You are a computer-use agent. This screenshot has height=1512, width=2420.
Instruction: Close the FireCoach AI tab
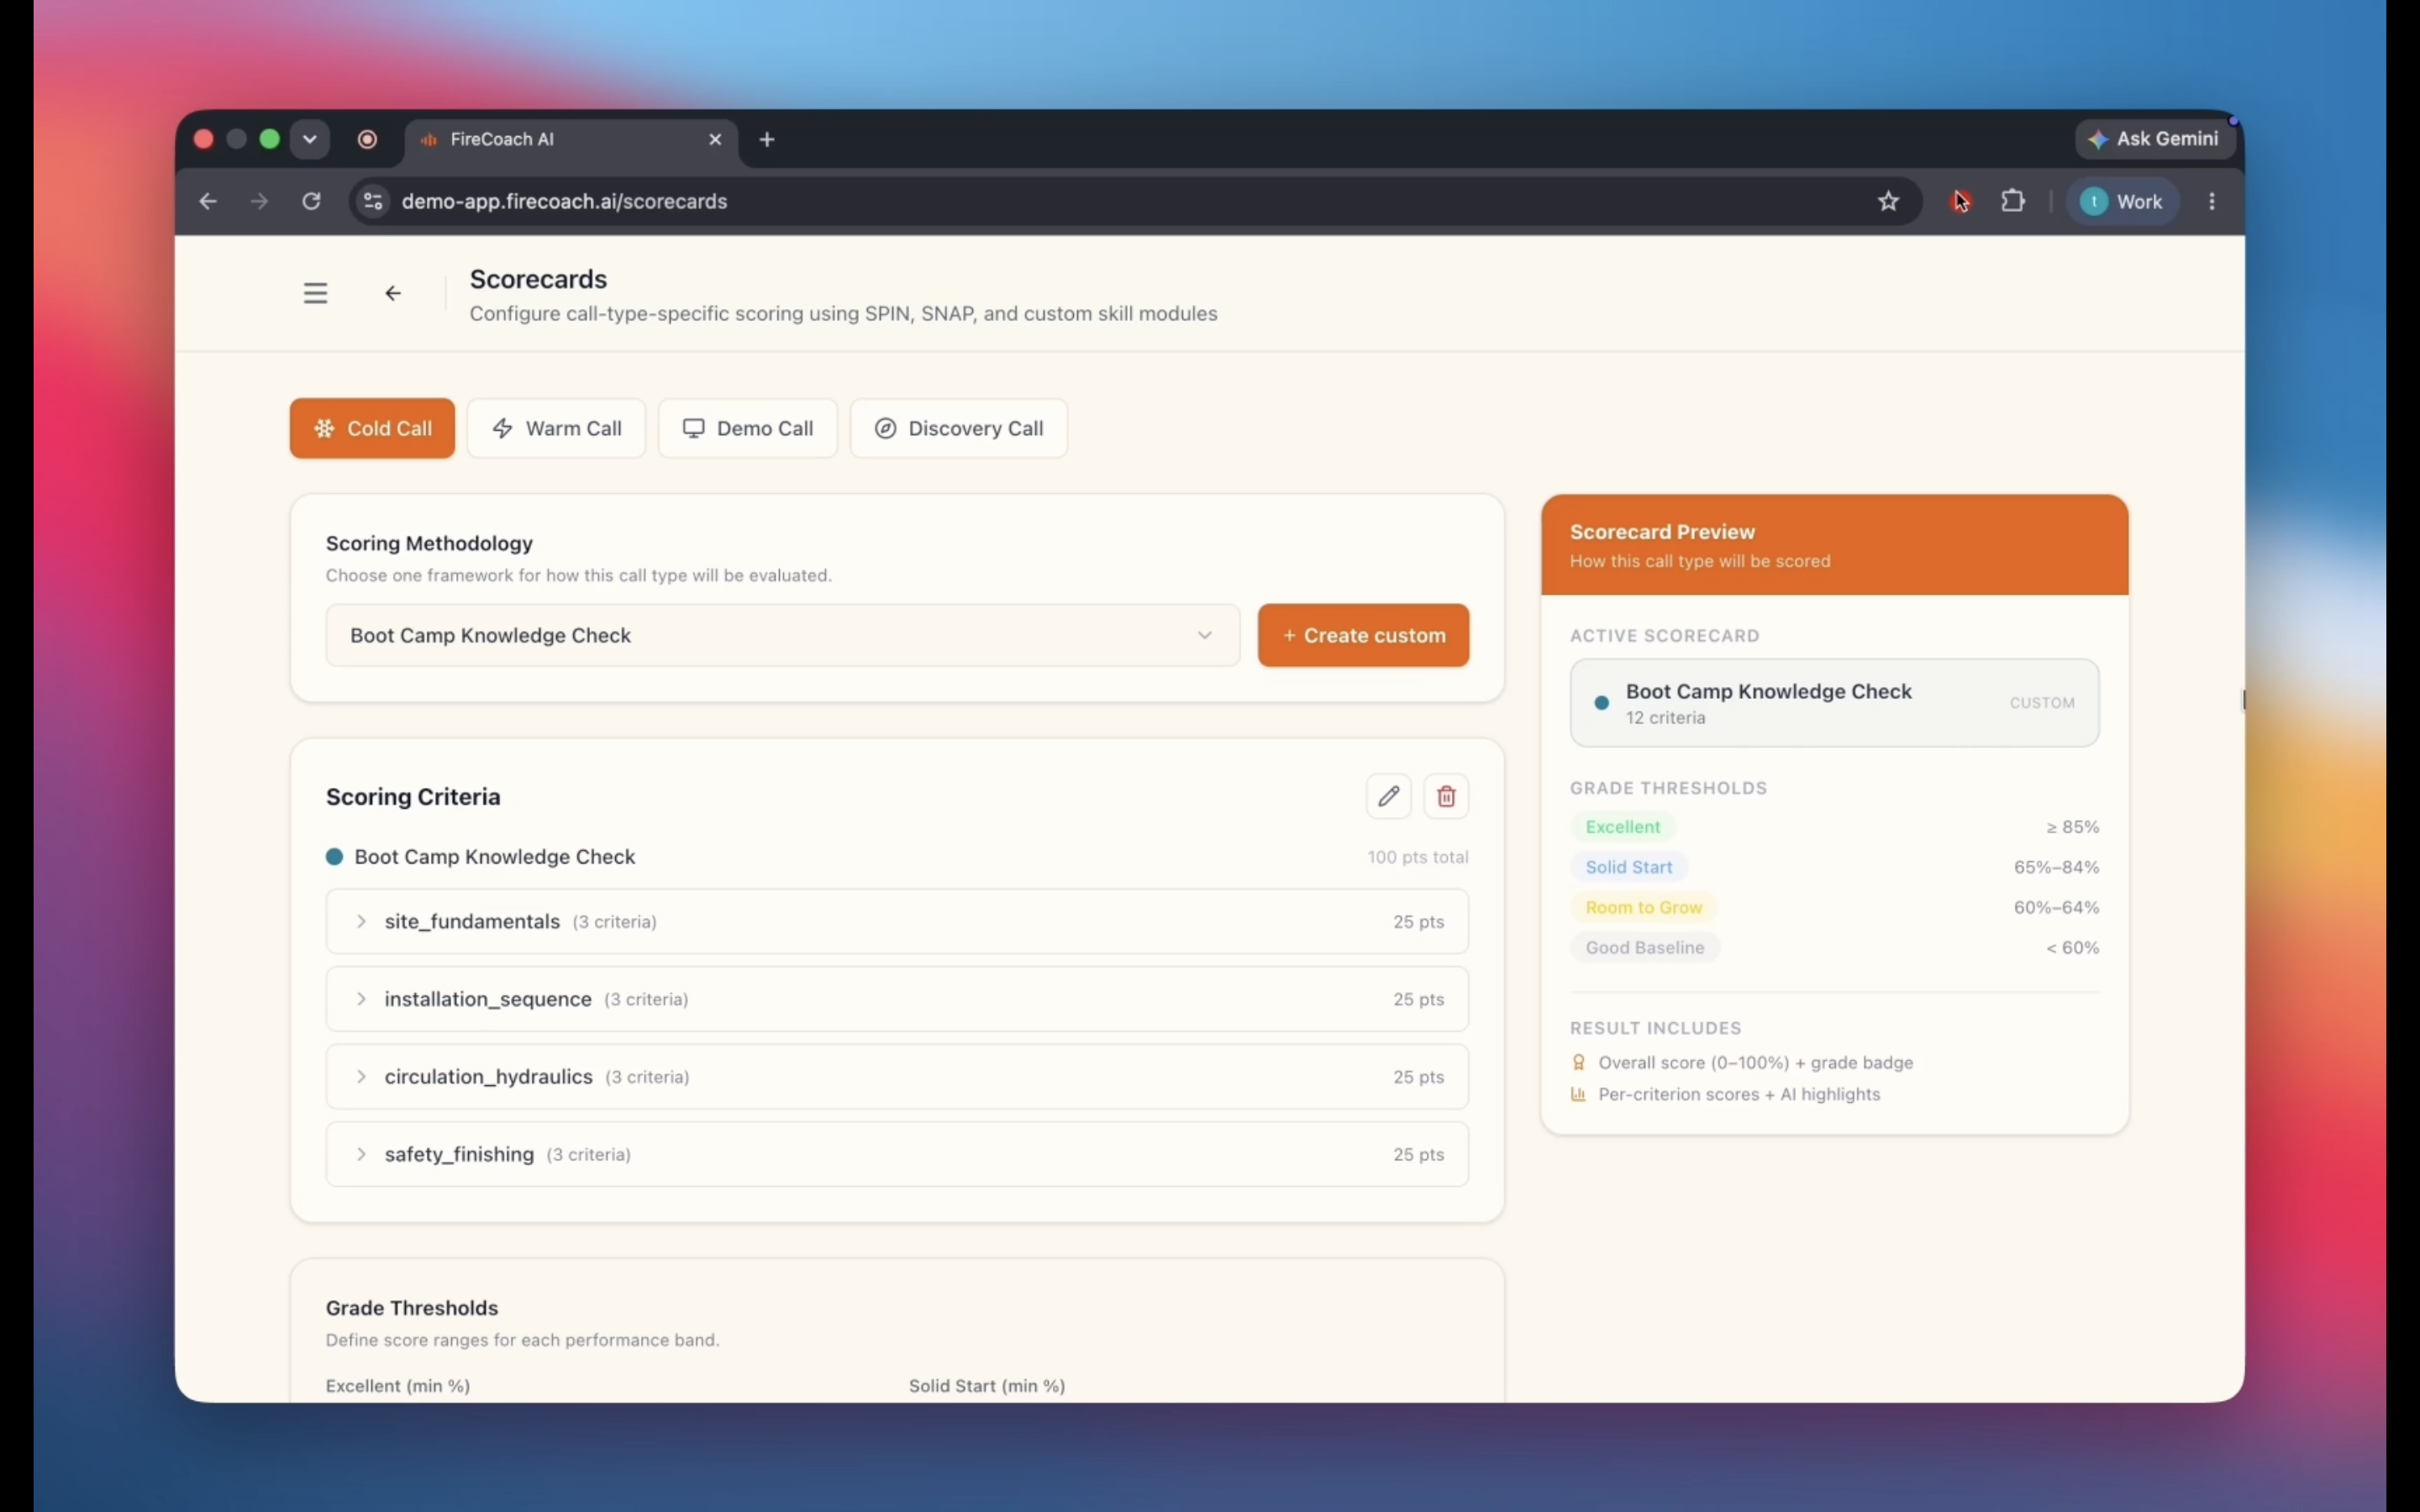[x=715, y=139]
